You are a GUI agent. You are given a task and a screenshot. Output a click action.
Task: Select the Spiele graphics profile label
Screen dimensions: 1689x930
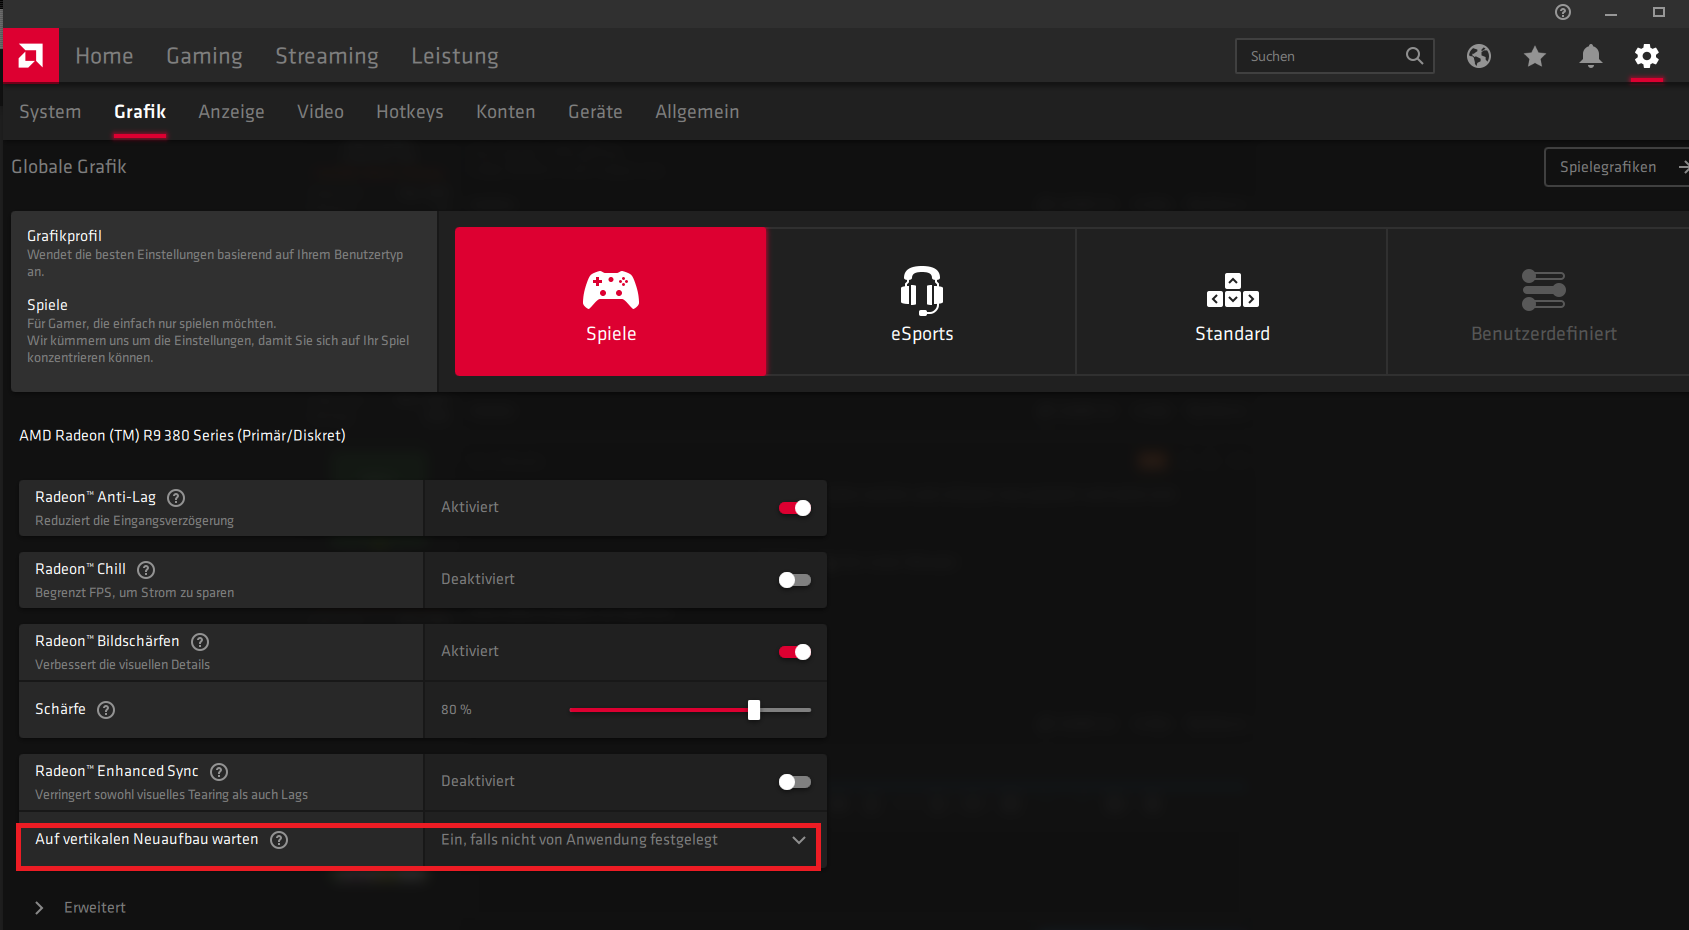point(611,334)
